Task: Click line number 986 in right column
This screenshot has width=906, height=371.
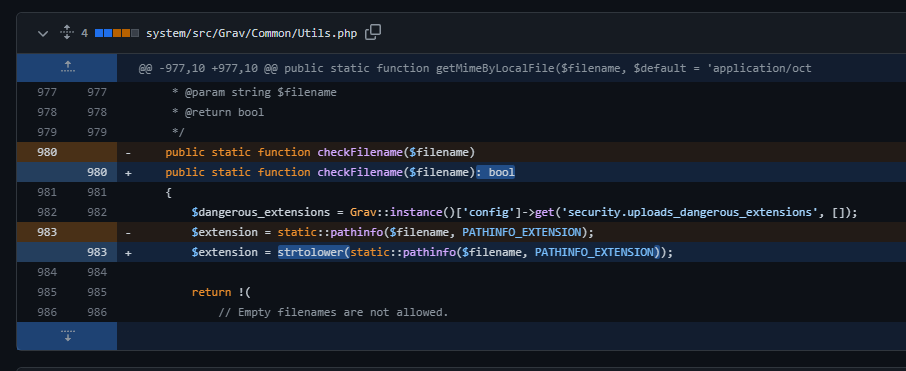Action: [96, 312]
